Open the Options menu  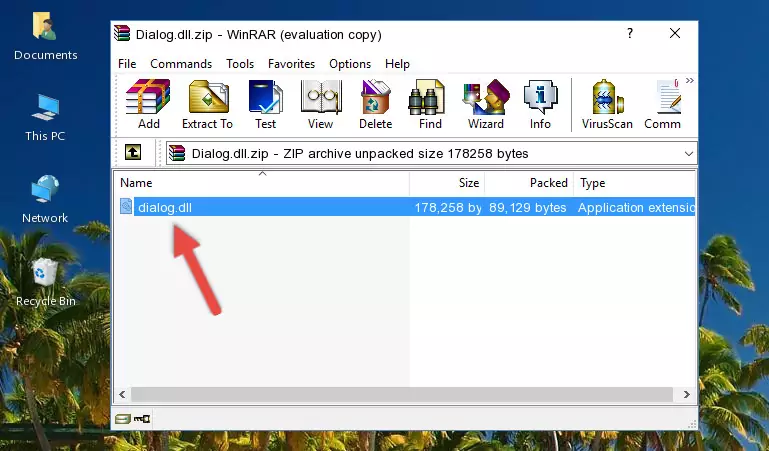click(350, 64)
